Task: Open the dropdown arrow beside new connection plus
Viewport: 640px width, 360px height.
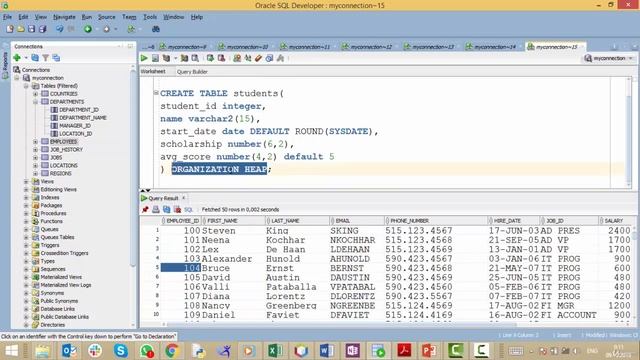Action: (26, 58)
